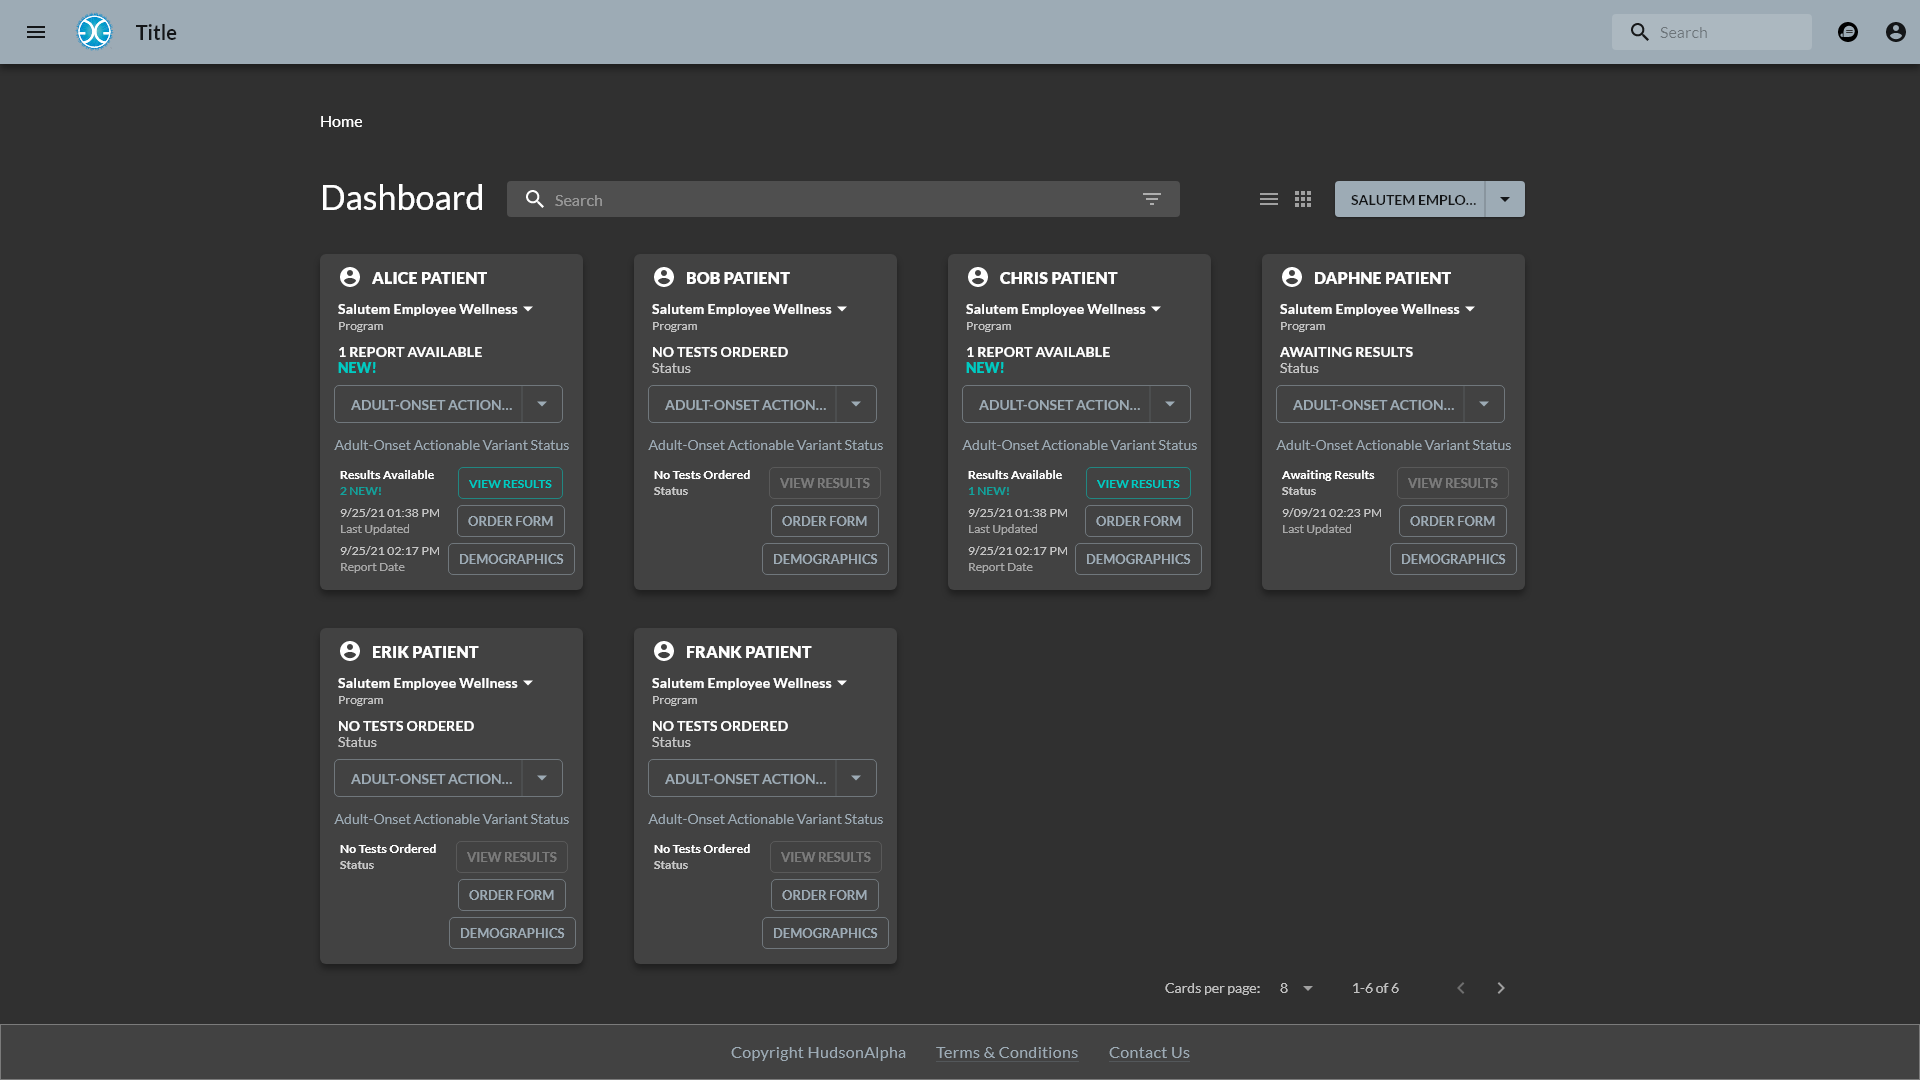Click the Home breadcrumb
This screenshot has height=1080, width=1920.
pos(341,121)
